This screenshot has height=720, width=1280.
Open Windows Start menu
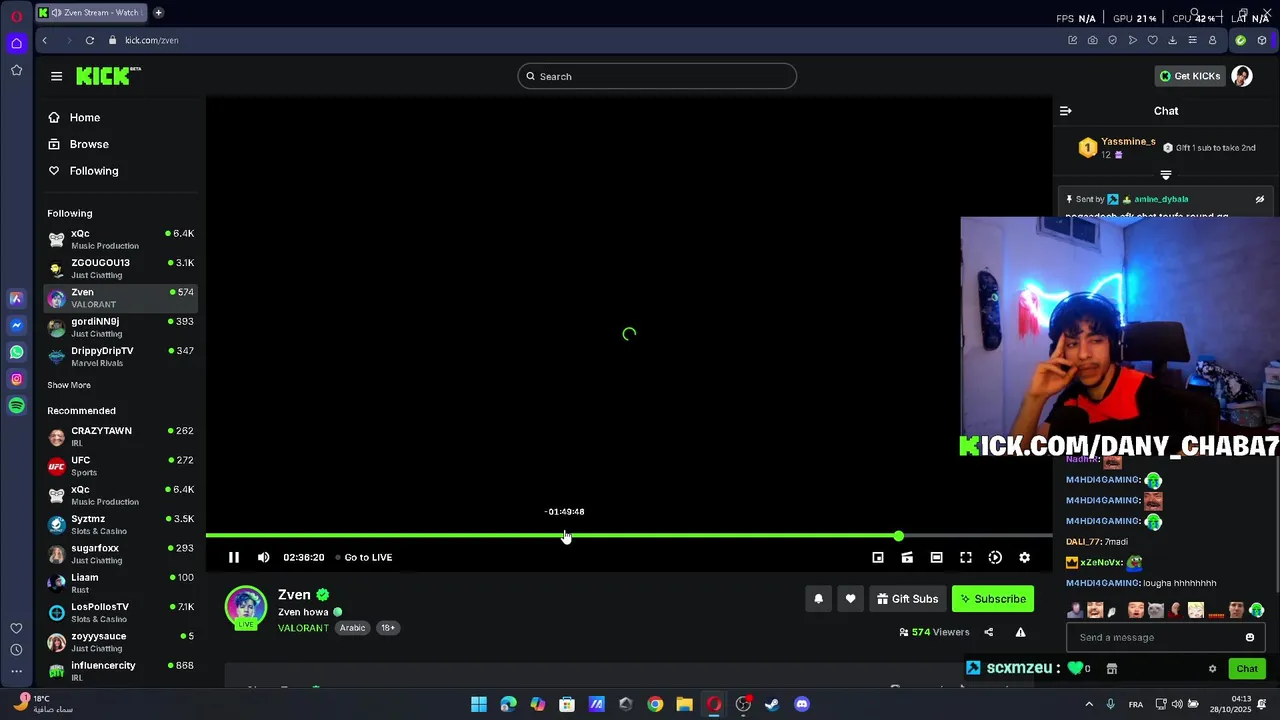click(x=479, y=704)
